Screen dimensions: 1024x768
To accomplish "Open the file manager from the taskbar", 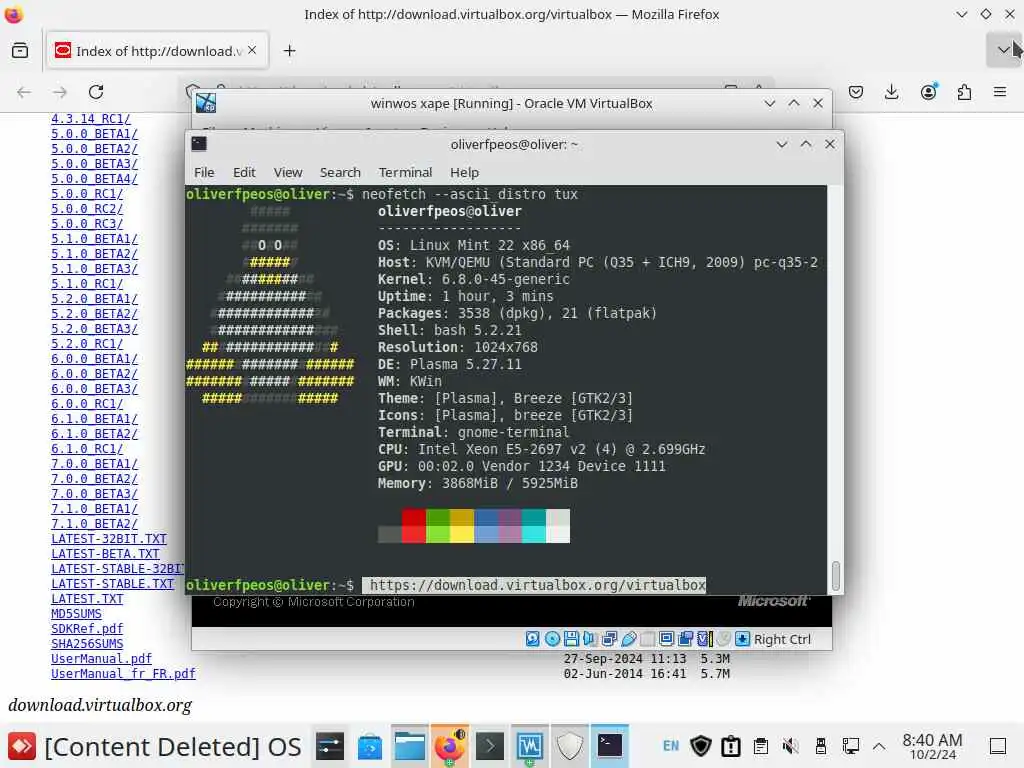I will pyautogui.click(x=409, y=746).
